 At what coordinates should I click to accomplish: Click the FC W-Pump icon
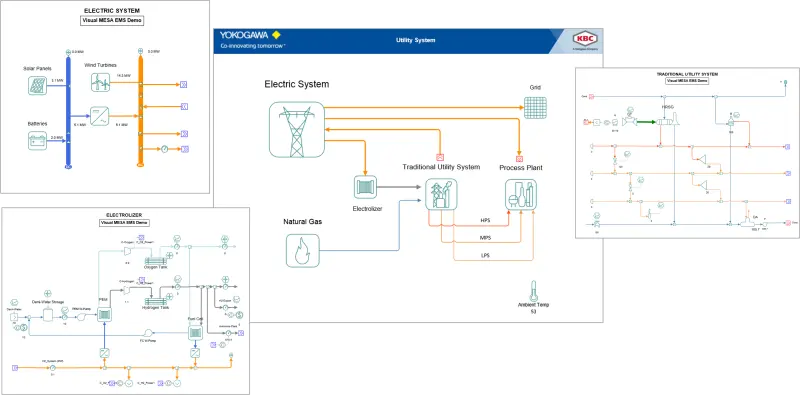tap(148, 332)
